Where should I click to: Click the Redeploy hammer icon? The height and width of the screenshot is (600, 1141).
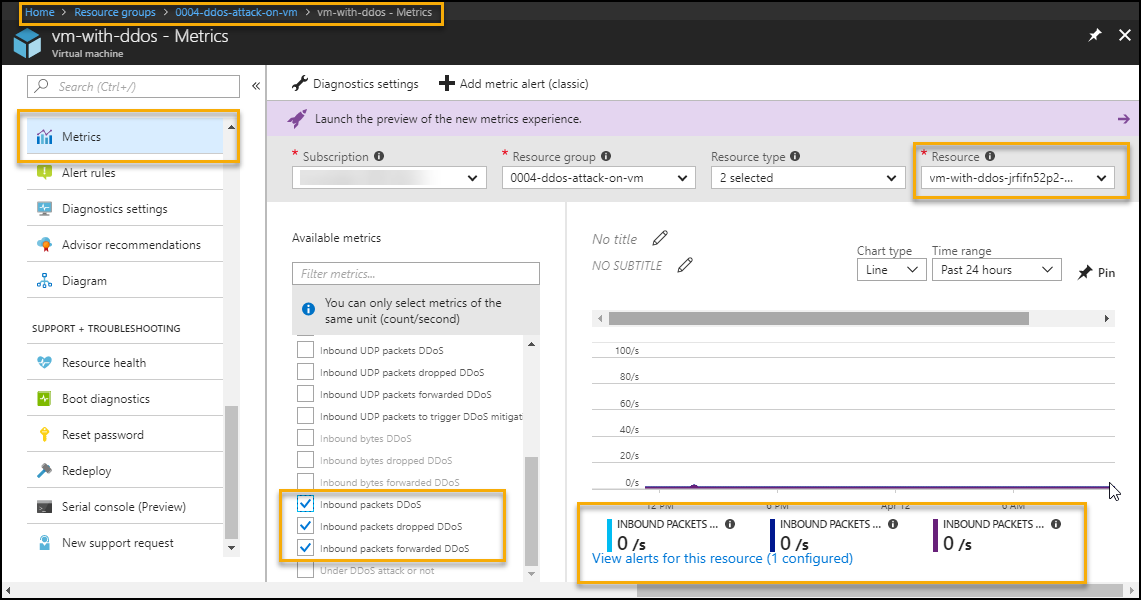44,471
